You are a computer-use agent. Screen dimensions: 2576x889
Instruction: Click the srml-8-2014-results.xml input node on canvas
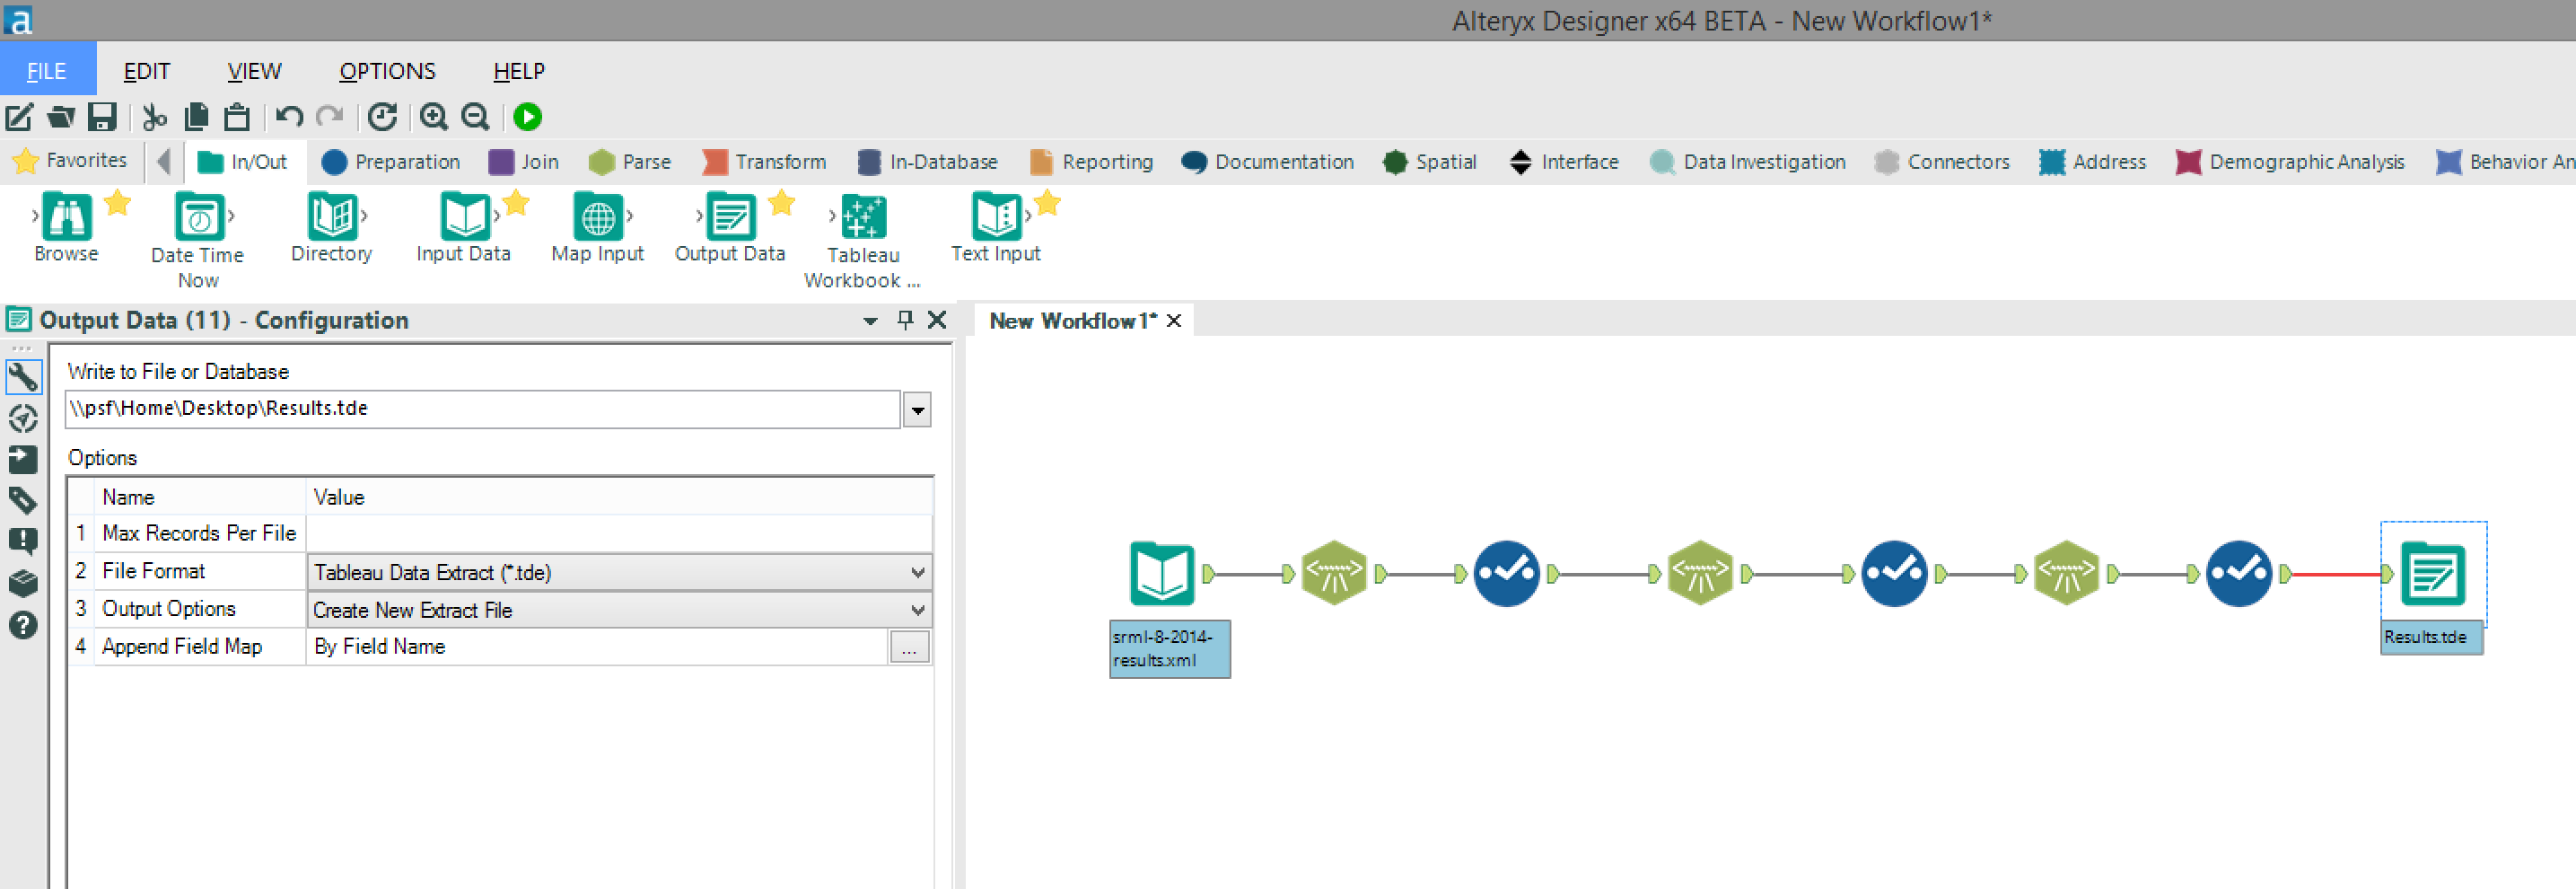(x=1162, y=574)
